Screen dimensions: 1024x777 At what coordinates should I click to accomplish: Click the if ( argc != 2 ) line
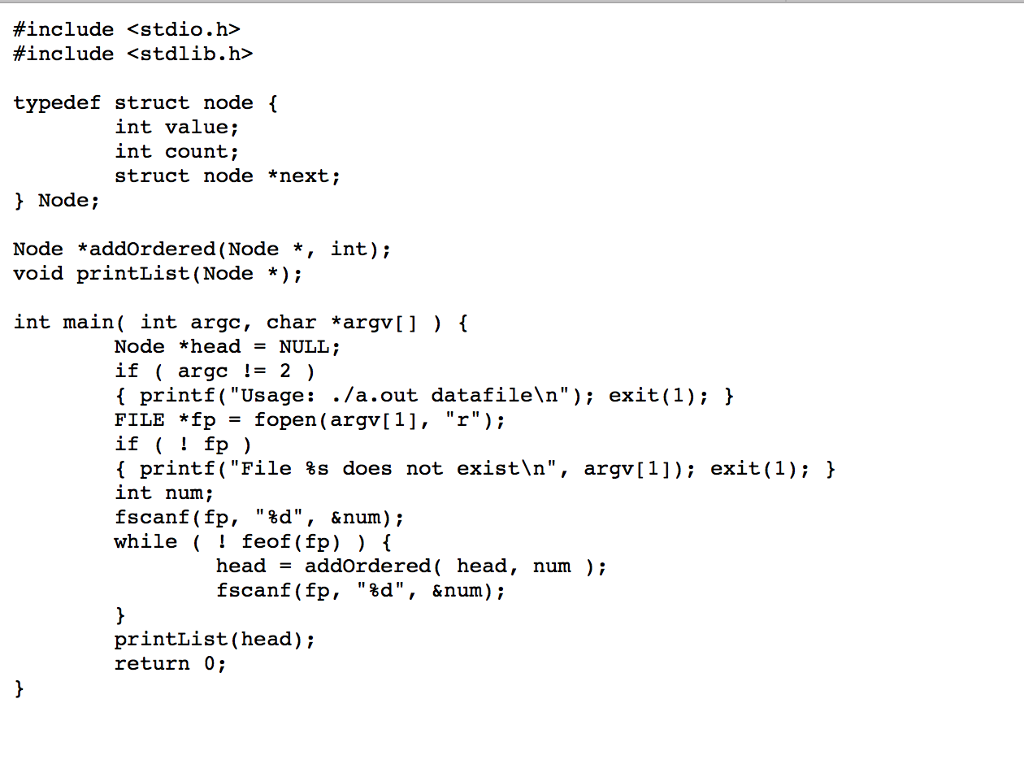tap(214, 371)
